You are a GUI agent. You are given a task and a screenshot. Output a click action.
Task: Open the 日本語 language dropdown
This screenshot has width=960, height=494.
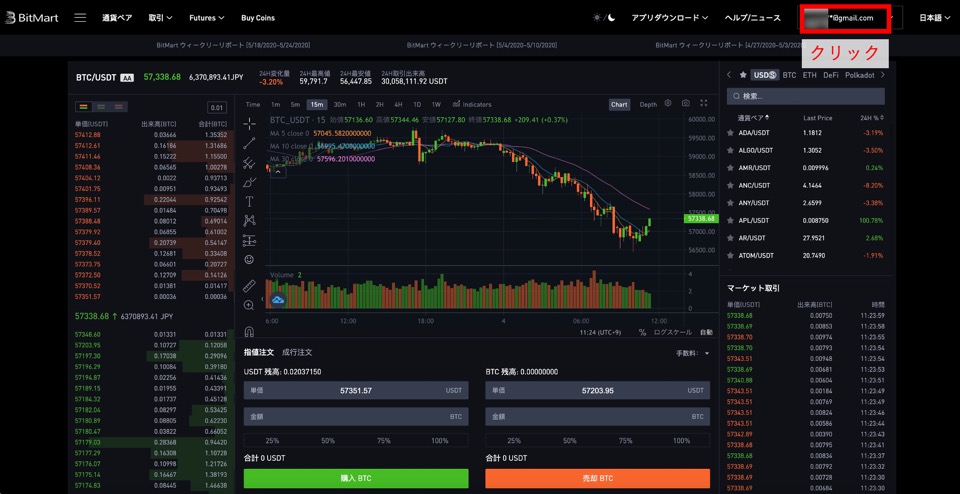click(x=934, y=18)
